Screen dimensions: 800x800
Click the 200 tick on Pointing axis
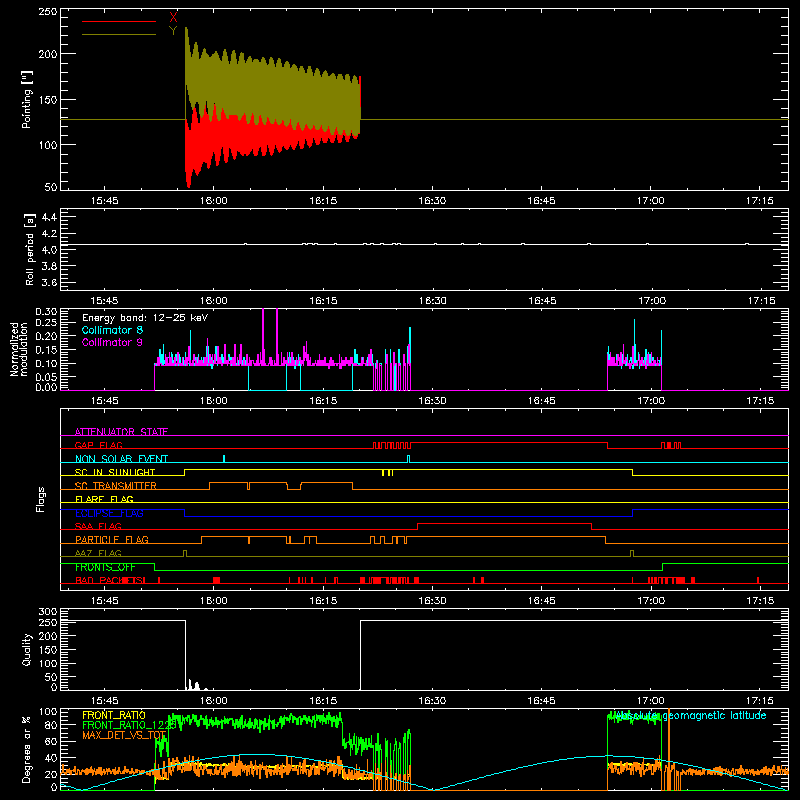pyautogui.click(x=47, y=54)
